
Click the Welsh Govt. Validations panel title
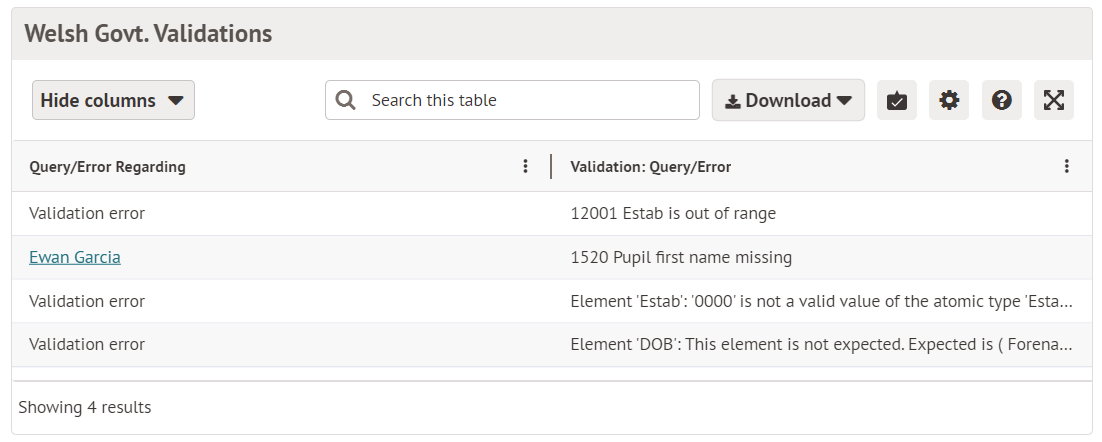click(x=148, y=33)
